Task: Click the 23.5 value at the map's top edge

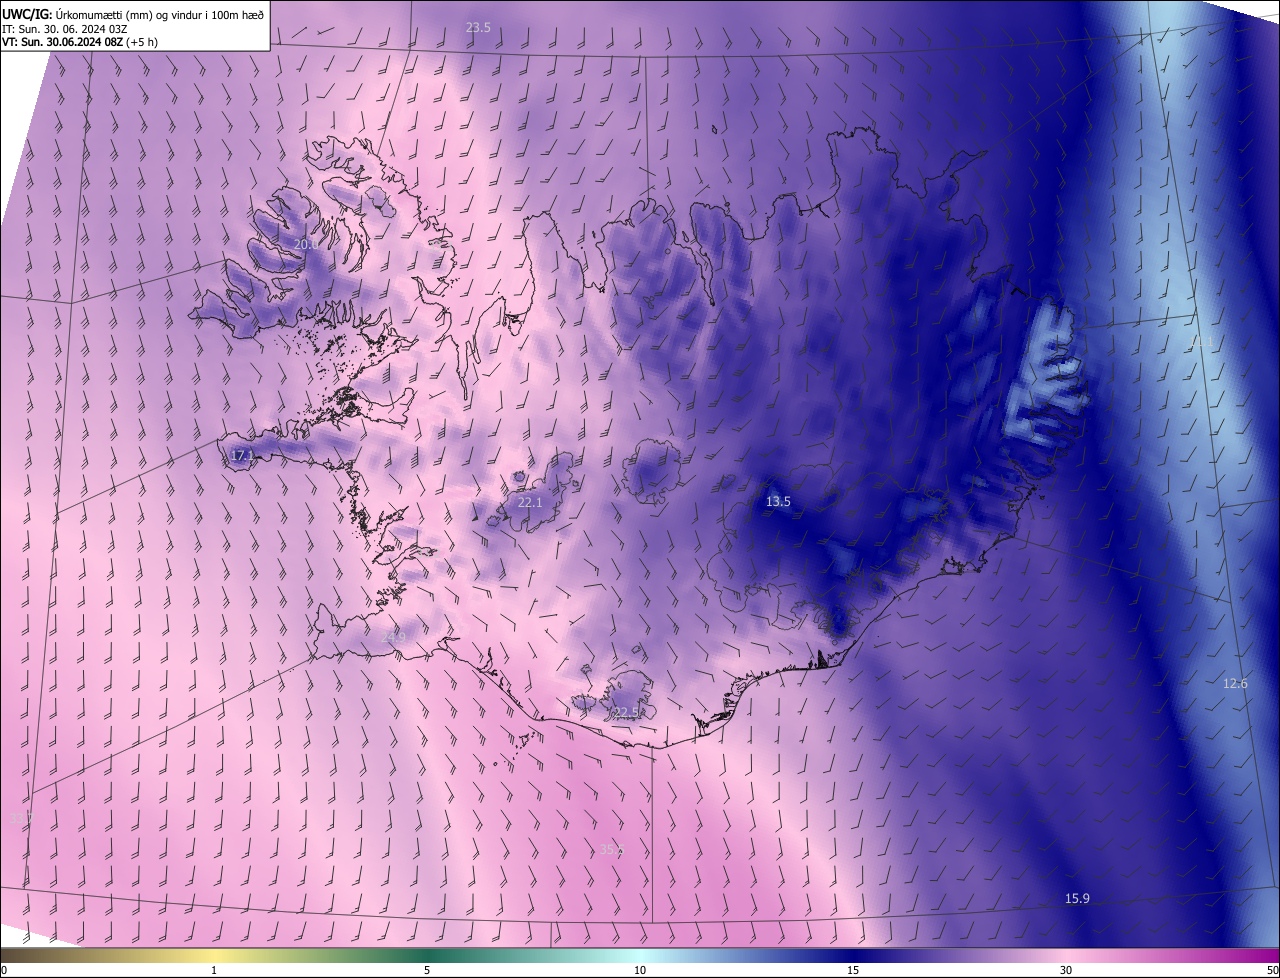Action: 479,28
